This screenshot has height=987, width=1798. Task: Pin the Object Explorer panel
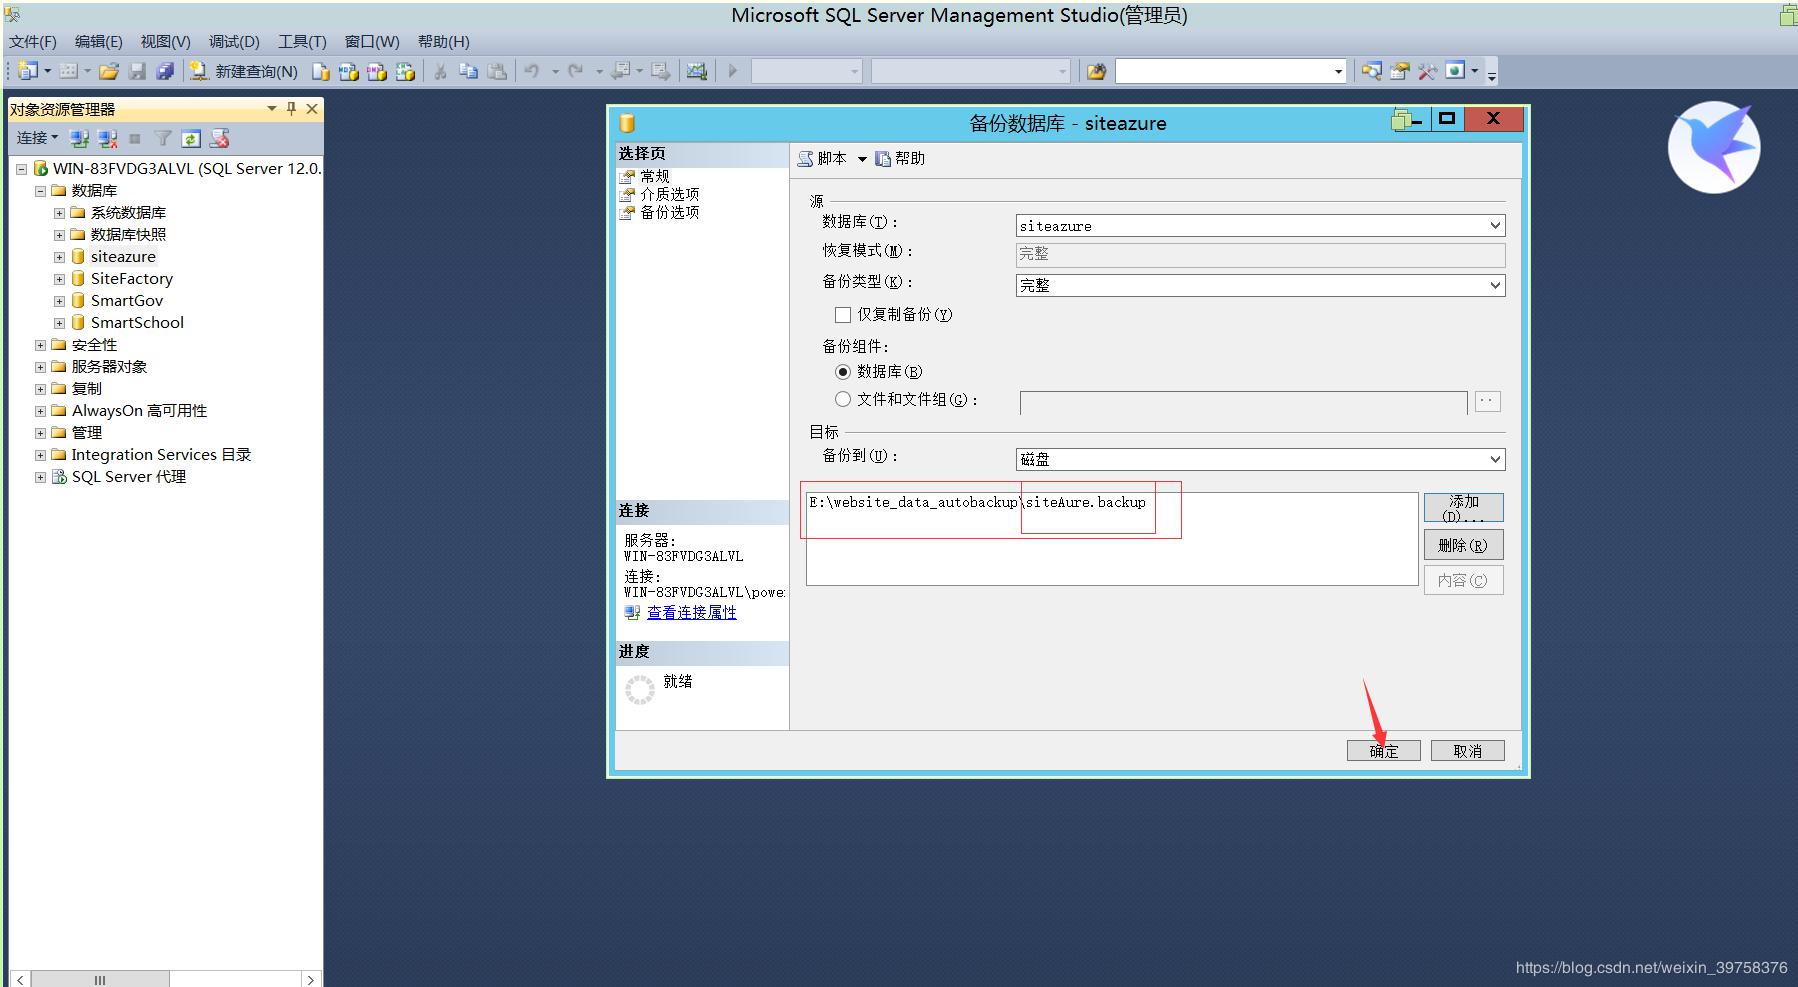291,108
